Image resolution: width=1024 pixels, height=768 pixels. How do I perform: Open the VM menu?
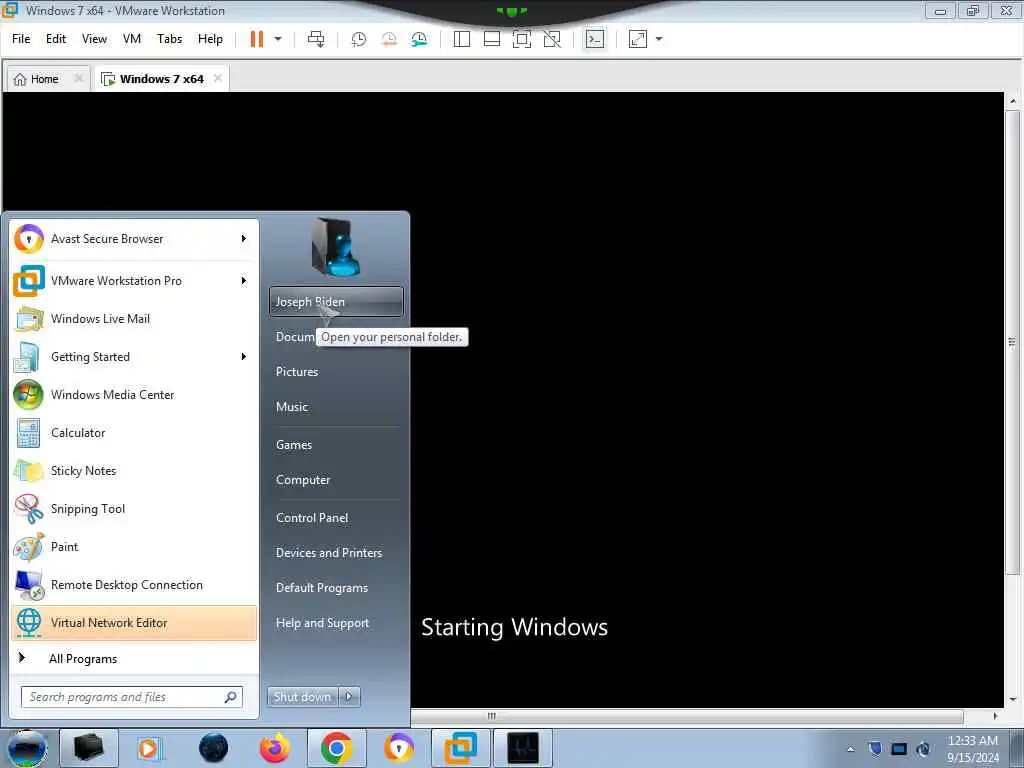132,39
